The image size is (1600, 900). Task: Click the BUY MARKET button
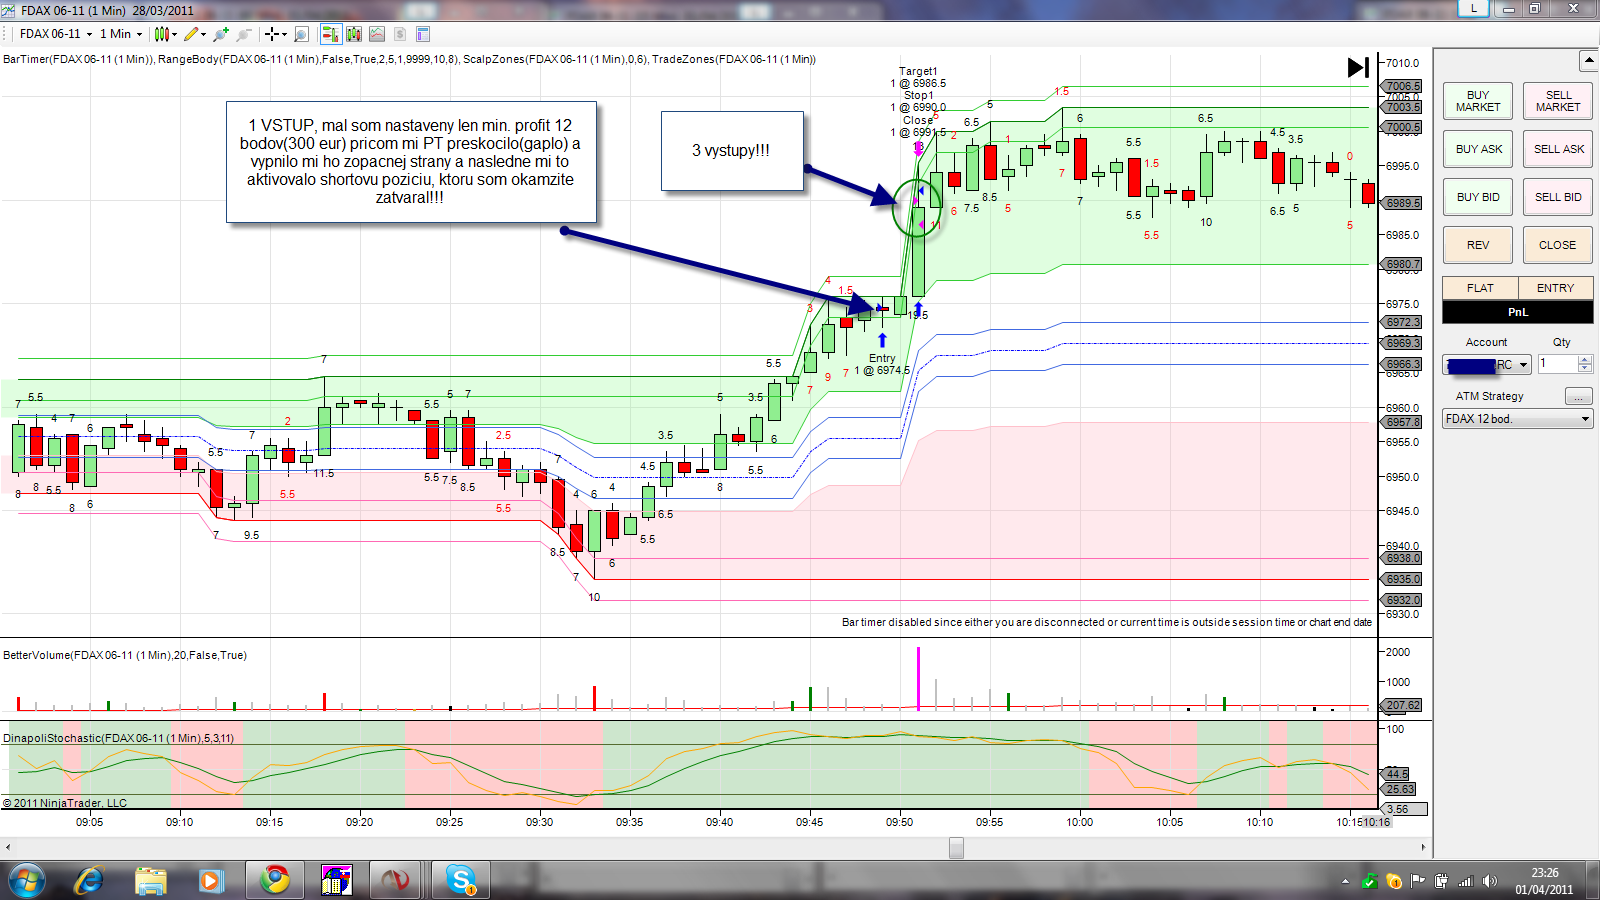click(x=1478, y=101)
